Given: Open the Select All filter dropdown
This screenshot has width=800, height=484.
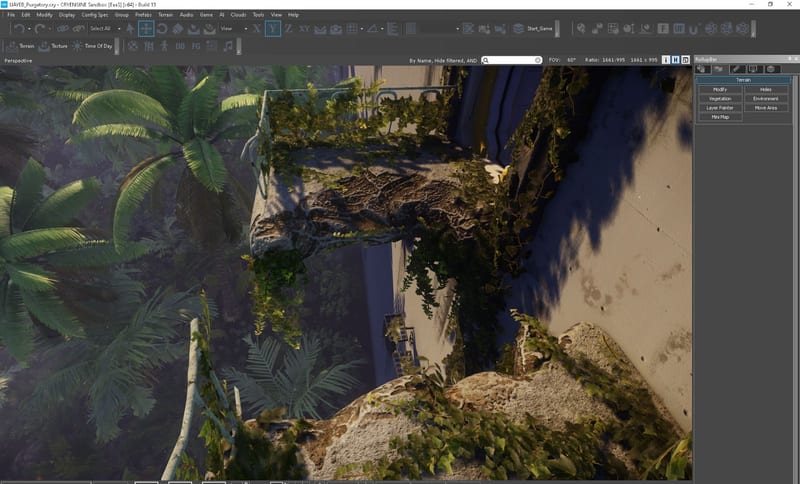Looking at the screenshot, I should 106,29.
